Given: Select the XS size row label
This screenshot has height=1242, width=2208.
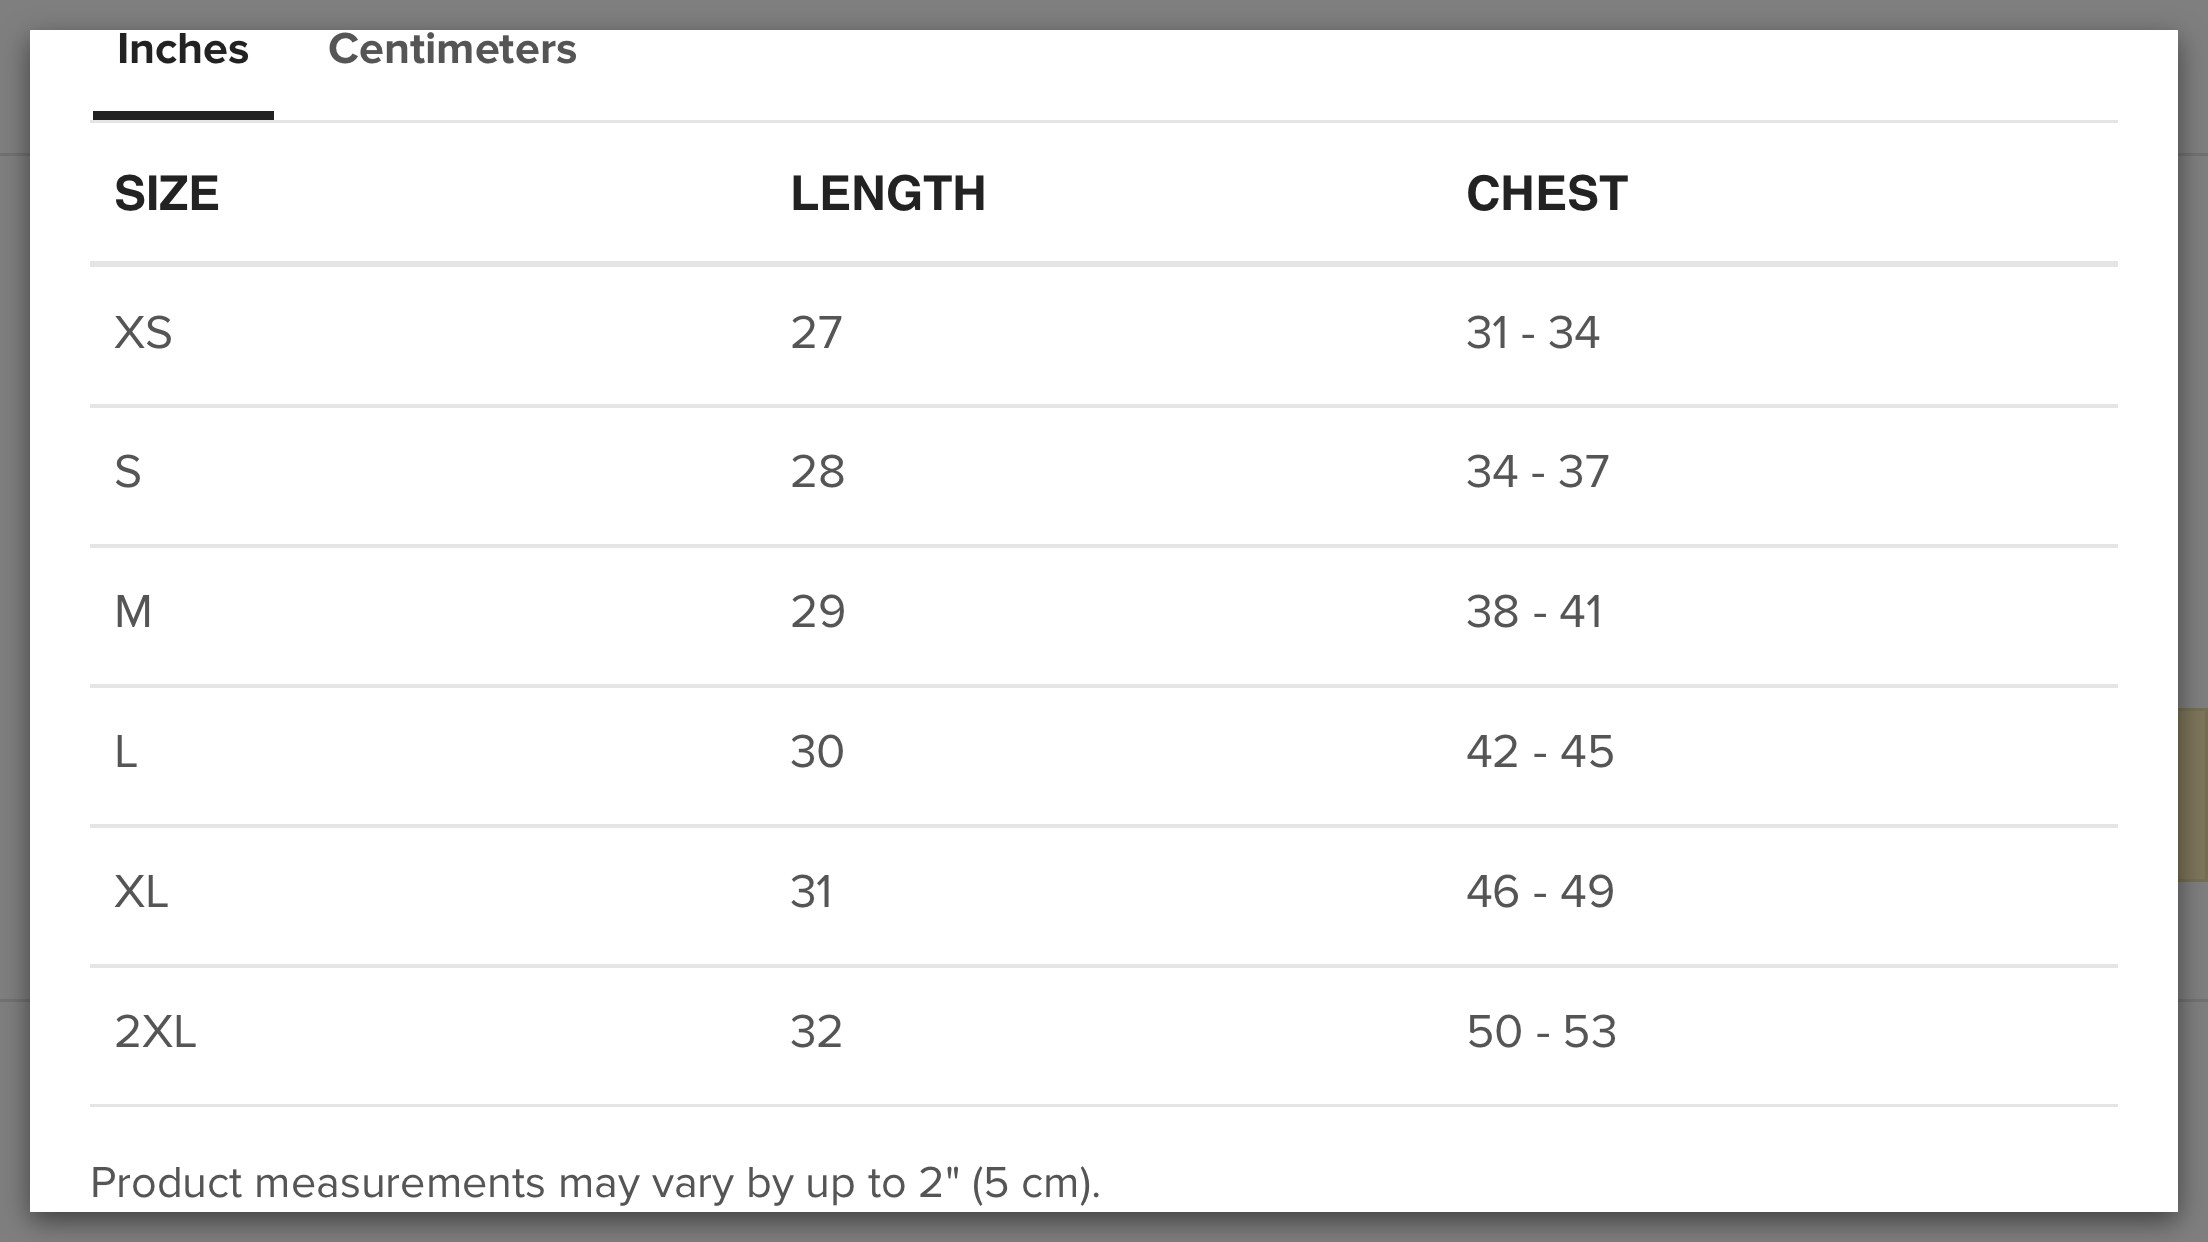Looking at the screenshot, I should tap(143, 332).
